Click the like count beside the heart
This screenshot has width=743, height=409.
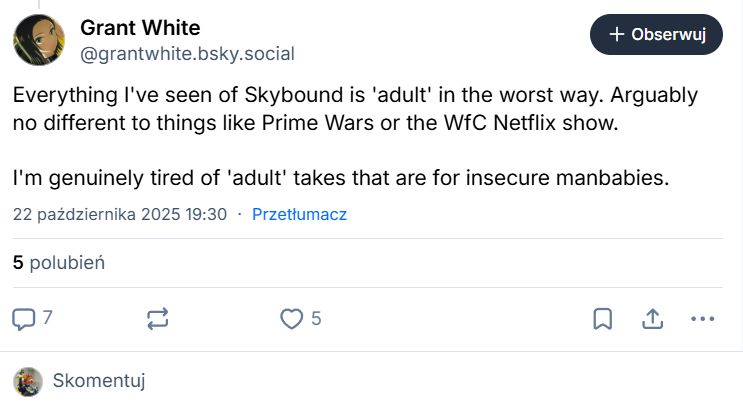click(x=316, y=319)
